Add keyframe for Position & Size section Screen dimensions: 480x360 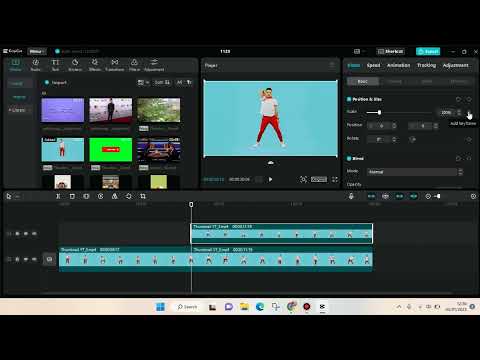coord(469,99)
